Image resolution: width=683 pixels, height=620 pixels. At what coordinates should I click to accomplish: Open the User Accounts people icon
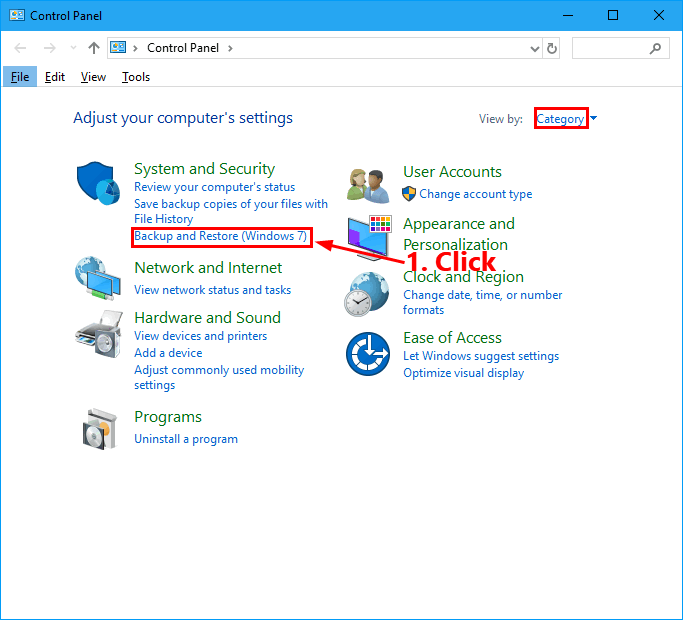coord(369,186)
